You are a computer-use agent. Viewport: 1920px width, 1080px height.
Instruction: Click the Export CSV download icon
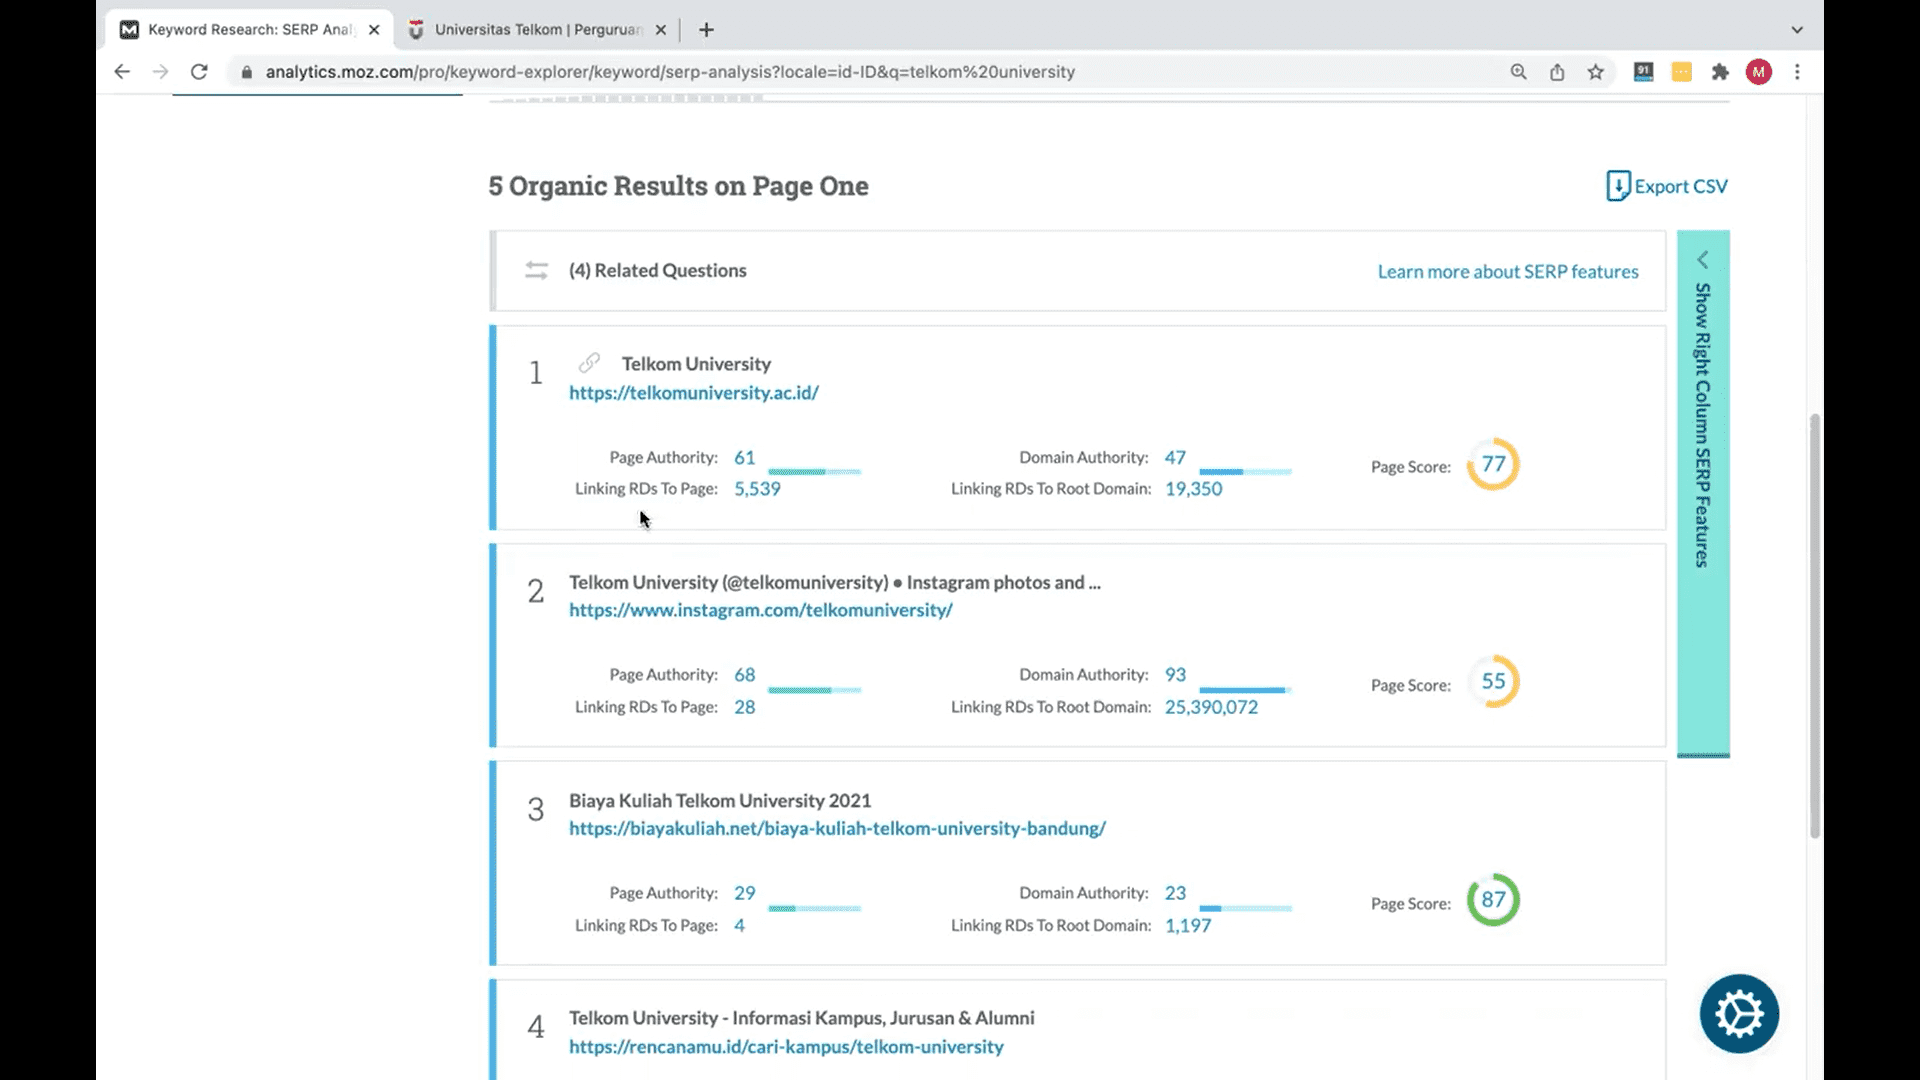[x=1617, y=186]
